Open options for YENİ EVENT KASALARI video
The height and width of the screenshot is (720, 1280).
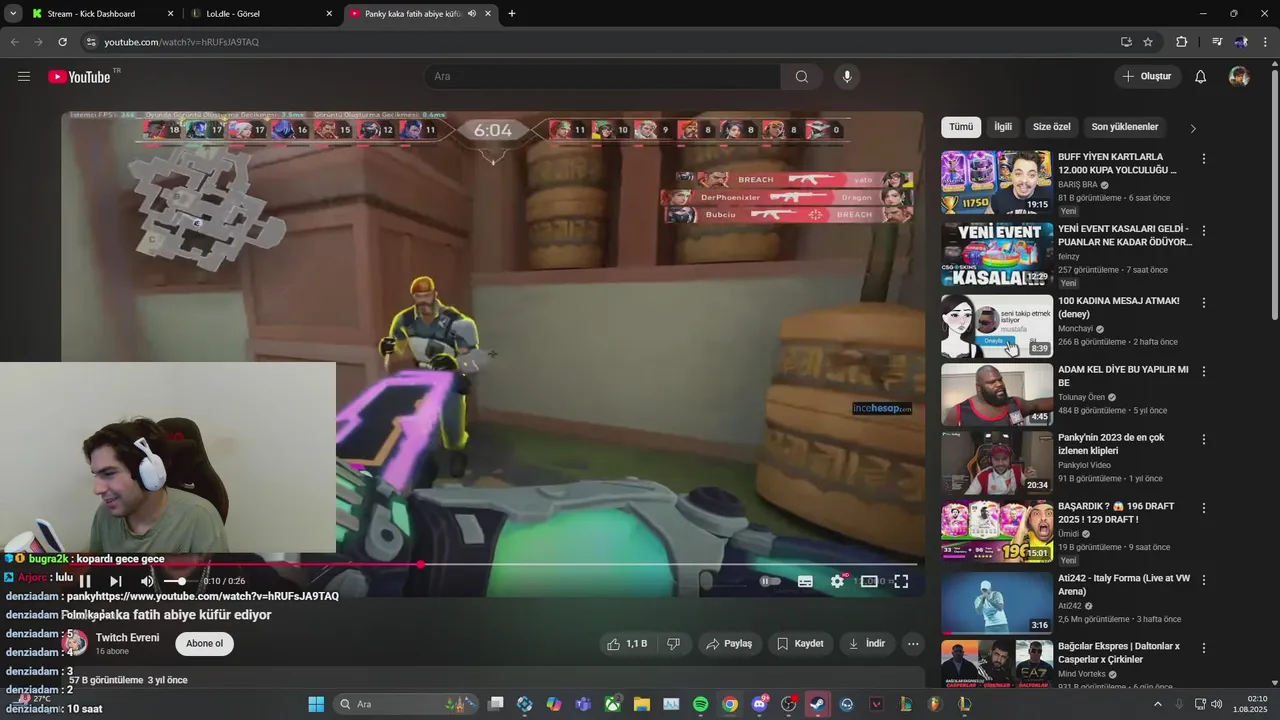coord(1204,231)
